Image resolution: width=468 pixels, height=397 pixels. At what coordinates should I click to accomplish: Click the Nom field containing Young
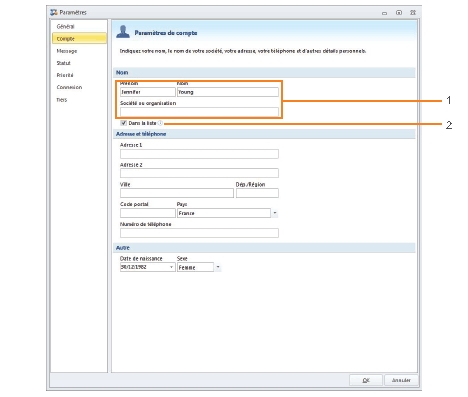pyautogui.click(x=228, y=92)
